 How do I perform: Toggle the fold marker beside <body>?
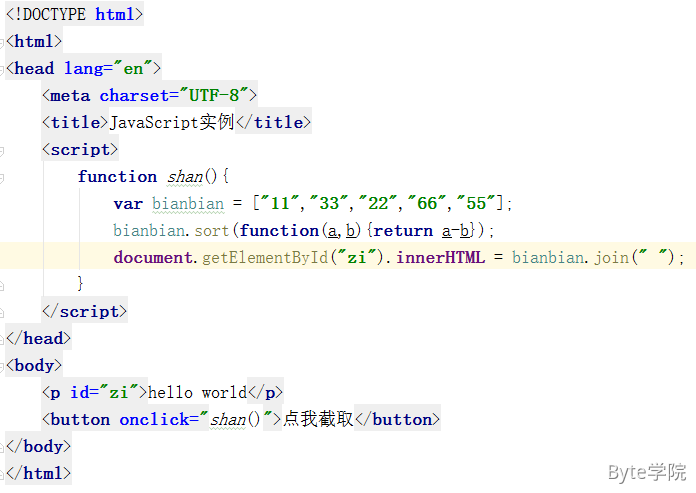pos(2,367)
